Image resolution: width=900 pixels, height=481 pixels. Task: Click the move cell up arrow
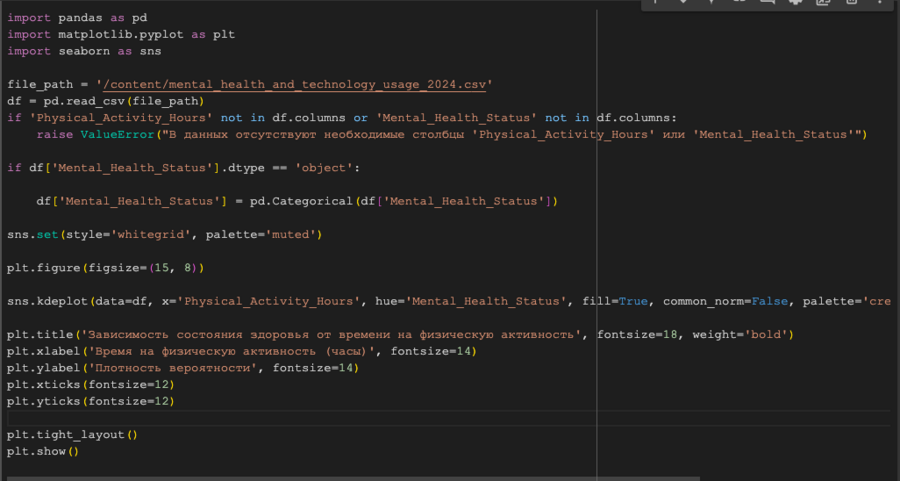click(x=656, y=3)
